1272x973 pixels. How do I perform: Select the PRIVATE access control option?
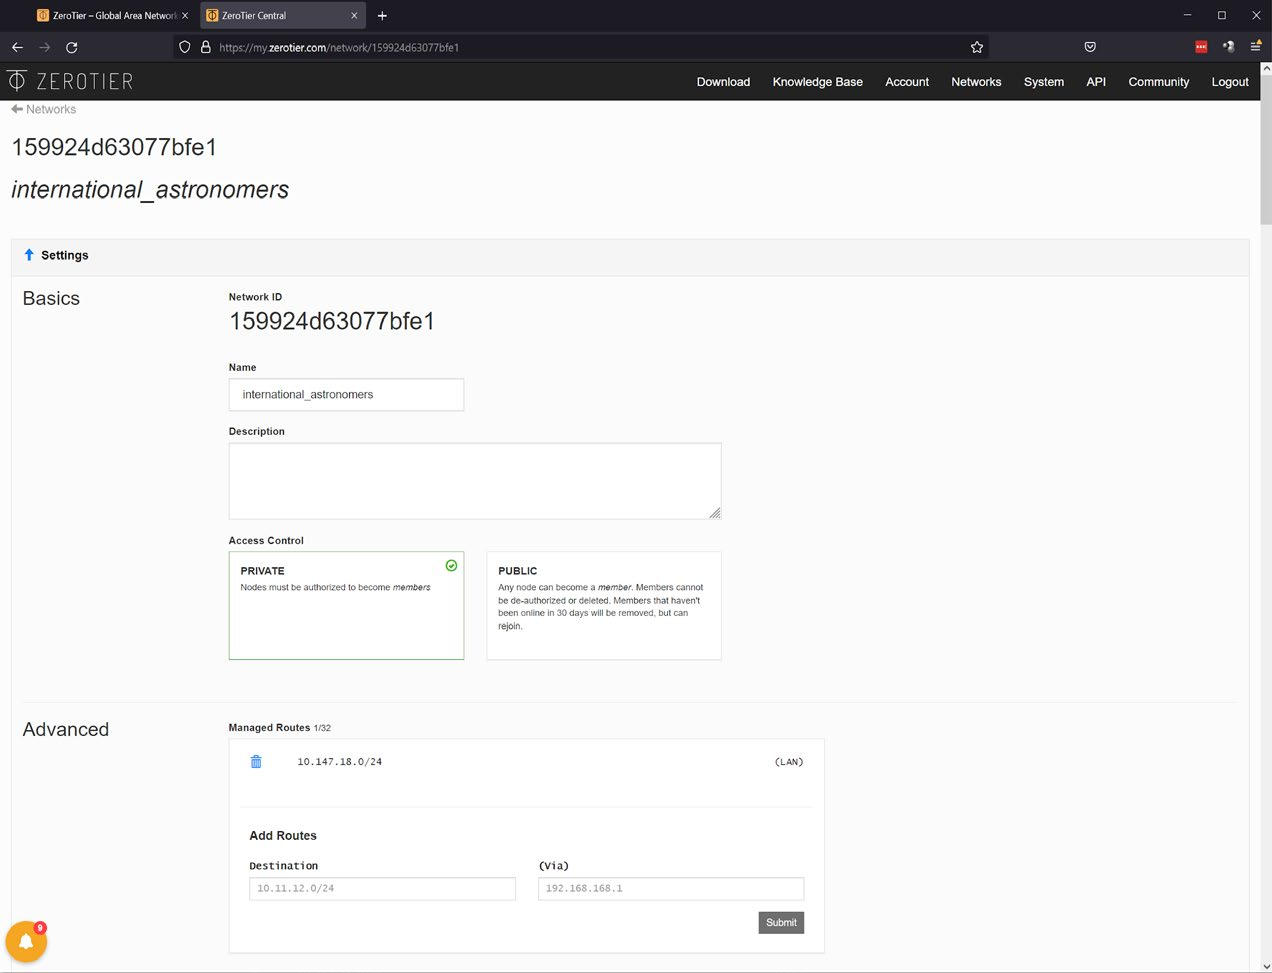click(x=346, y=605)
